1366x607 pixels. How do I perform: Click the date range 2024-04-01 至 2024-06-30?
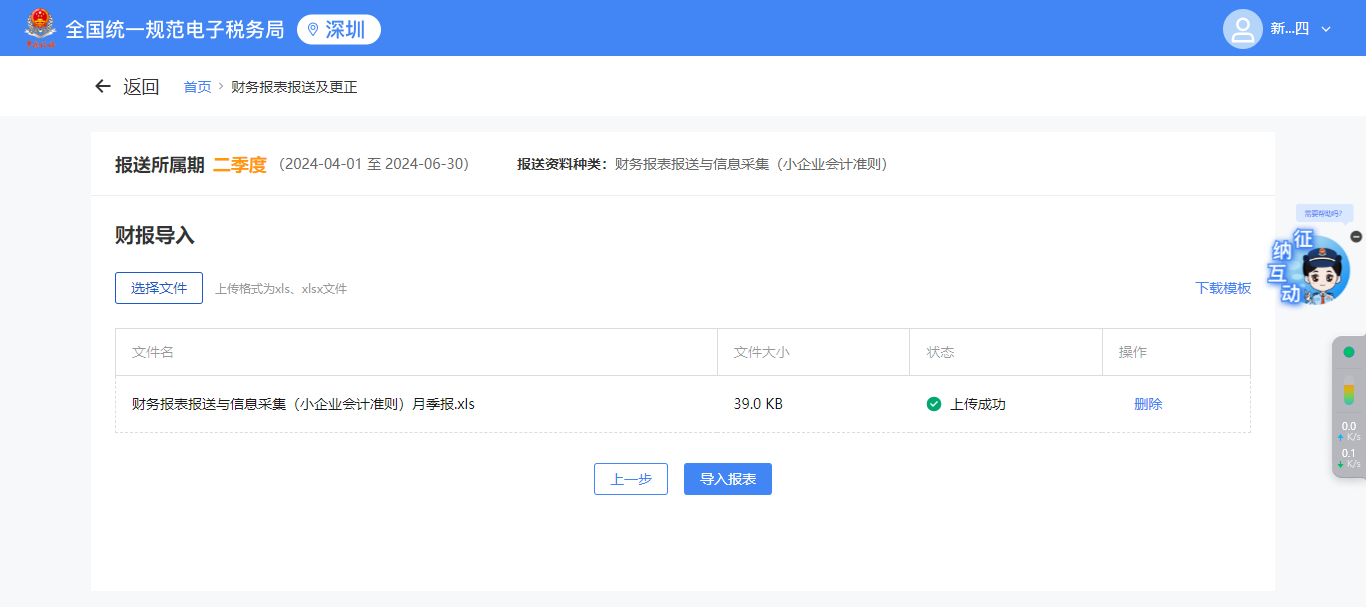[375, 164]
